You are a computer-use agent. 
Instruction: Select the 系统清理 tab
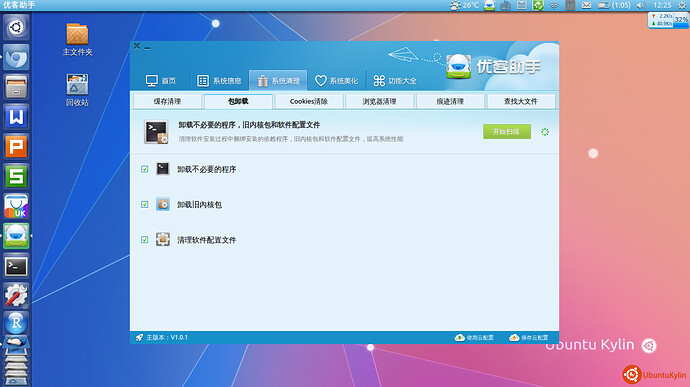(x=278, y=81)
